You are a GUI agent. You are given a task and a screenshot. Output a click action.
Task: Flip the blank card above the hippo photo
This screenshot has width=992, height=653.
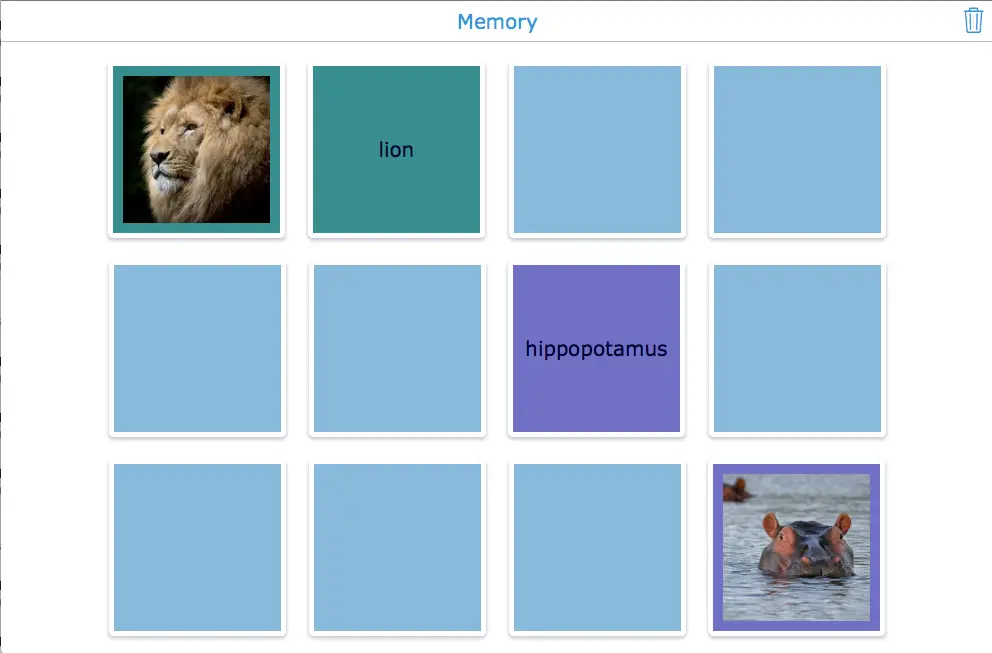[797, 349]
